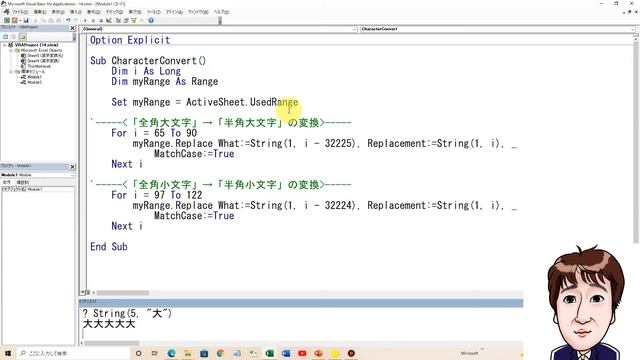640x360 pixels.
Task: Switch to Alphabetic tab in Properties pane
Action: tap(7, 182)
